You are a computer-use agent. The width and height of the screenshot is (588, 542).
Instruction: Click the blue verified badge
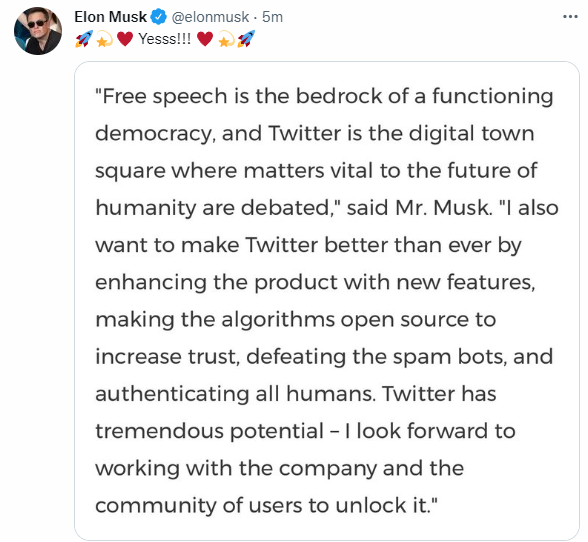pyautogui.click(x=159, y=17)
